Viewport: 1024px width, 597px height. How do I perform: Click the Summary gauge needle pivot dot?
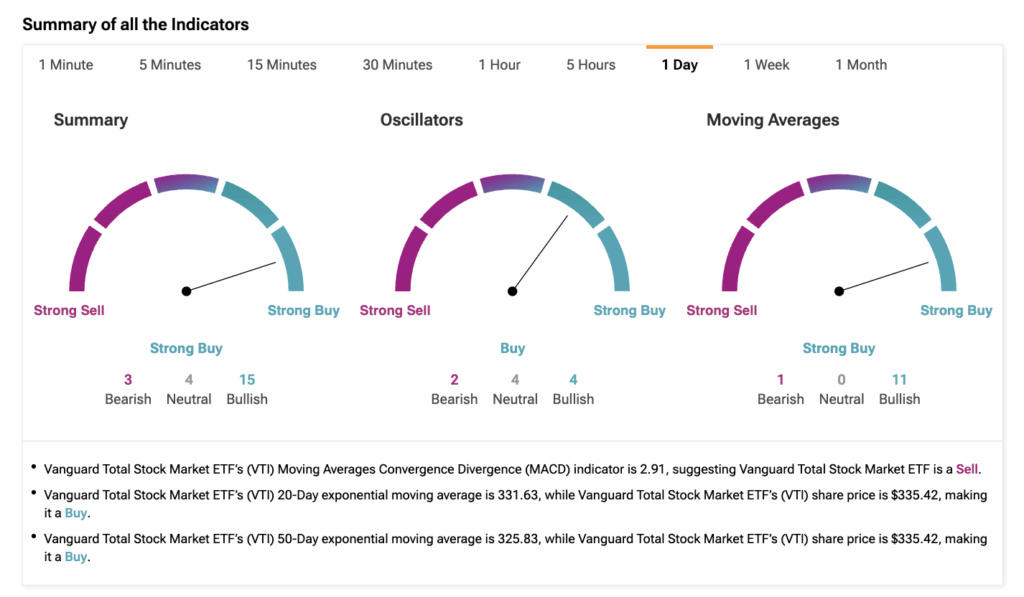tap(186, 291)
